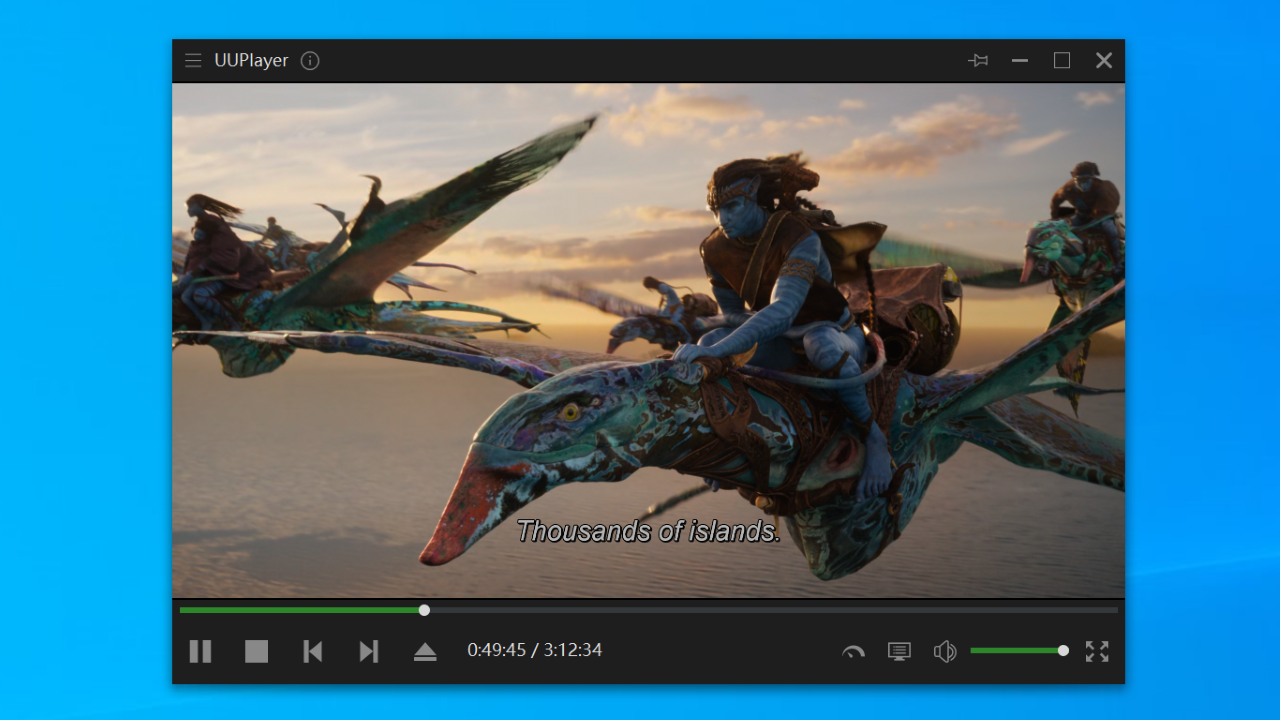
Task: Stop the video with the square button
Action: (x=257, y=651)
